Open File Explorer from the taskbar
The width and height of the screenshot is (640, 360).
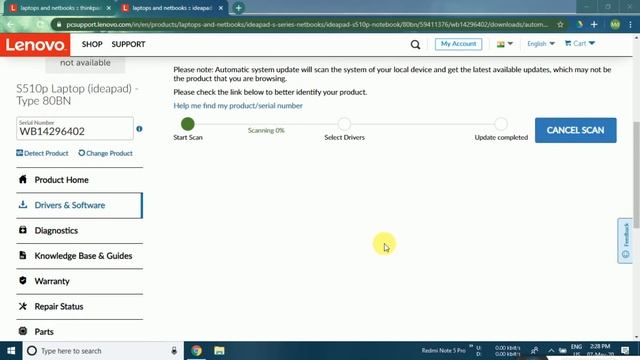point(219,351)
